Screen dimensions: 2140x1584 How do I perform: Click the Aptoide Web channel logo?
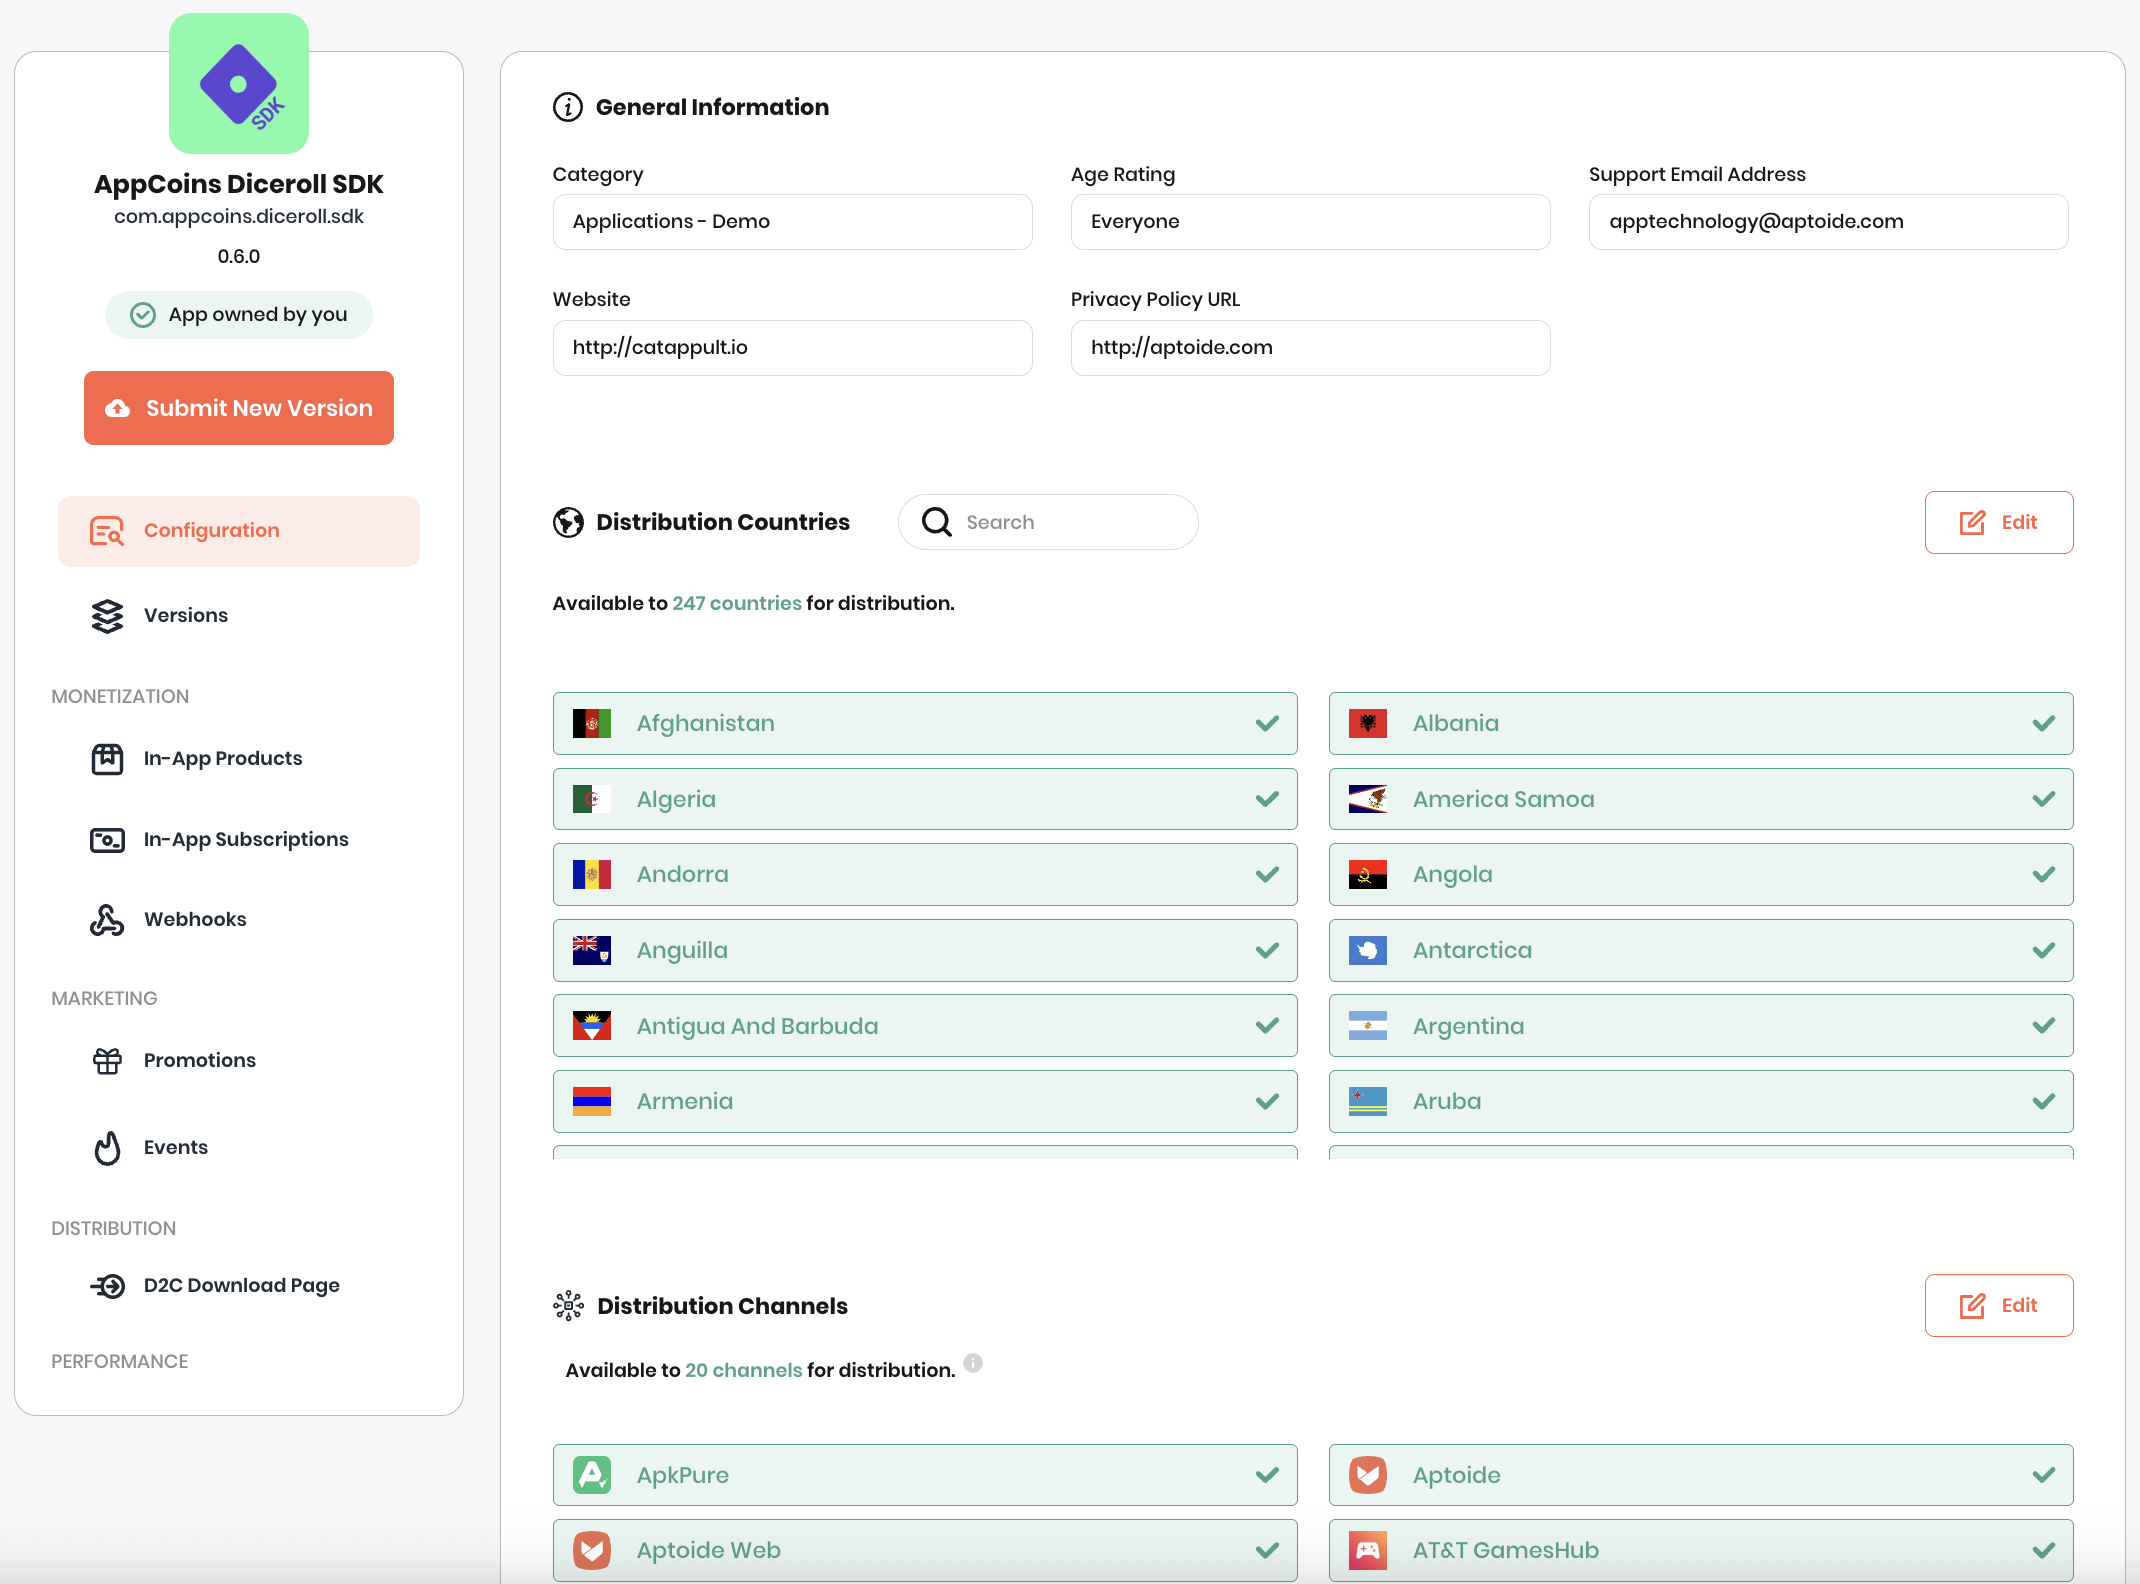pyautogui.click(x=592, y=1551)
